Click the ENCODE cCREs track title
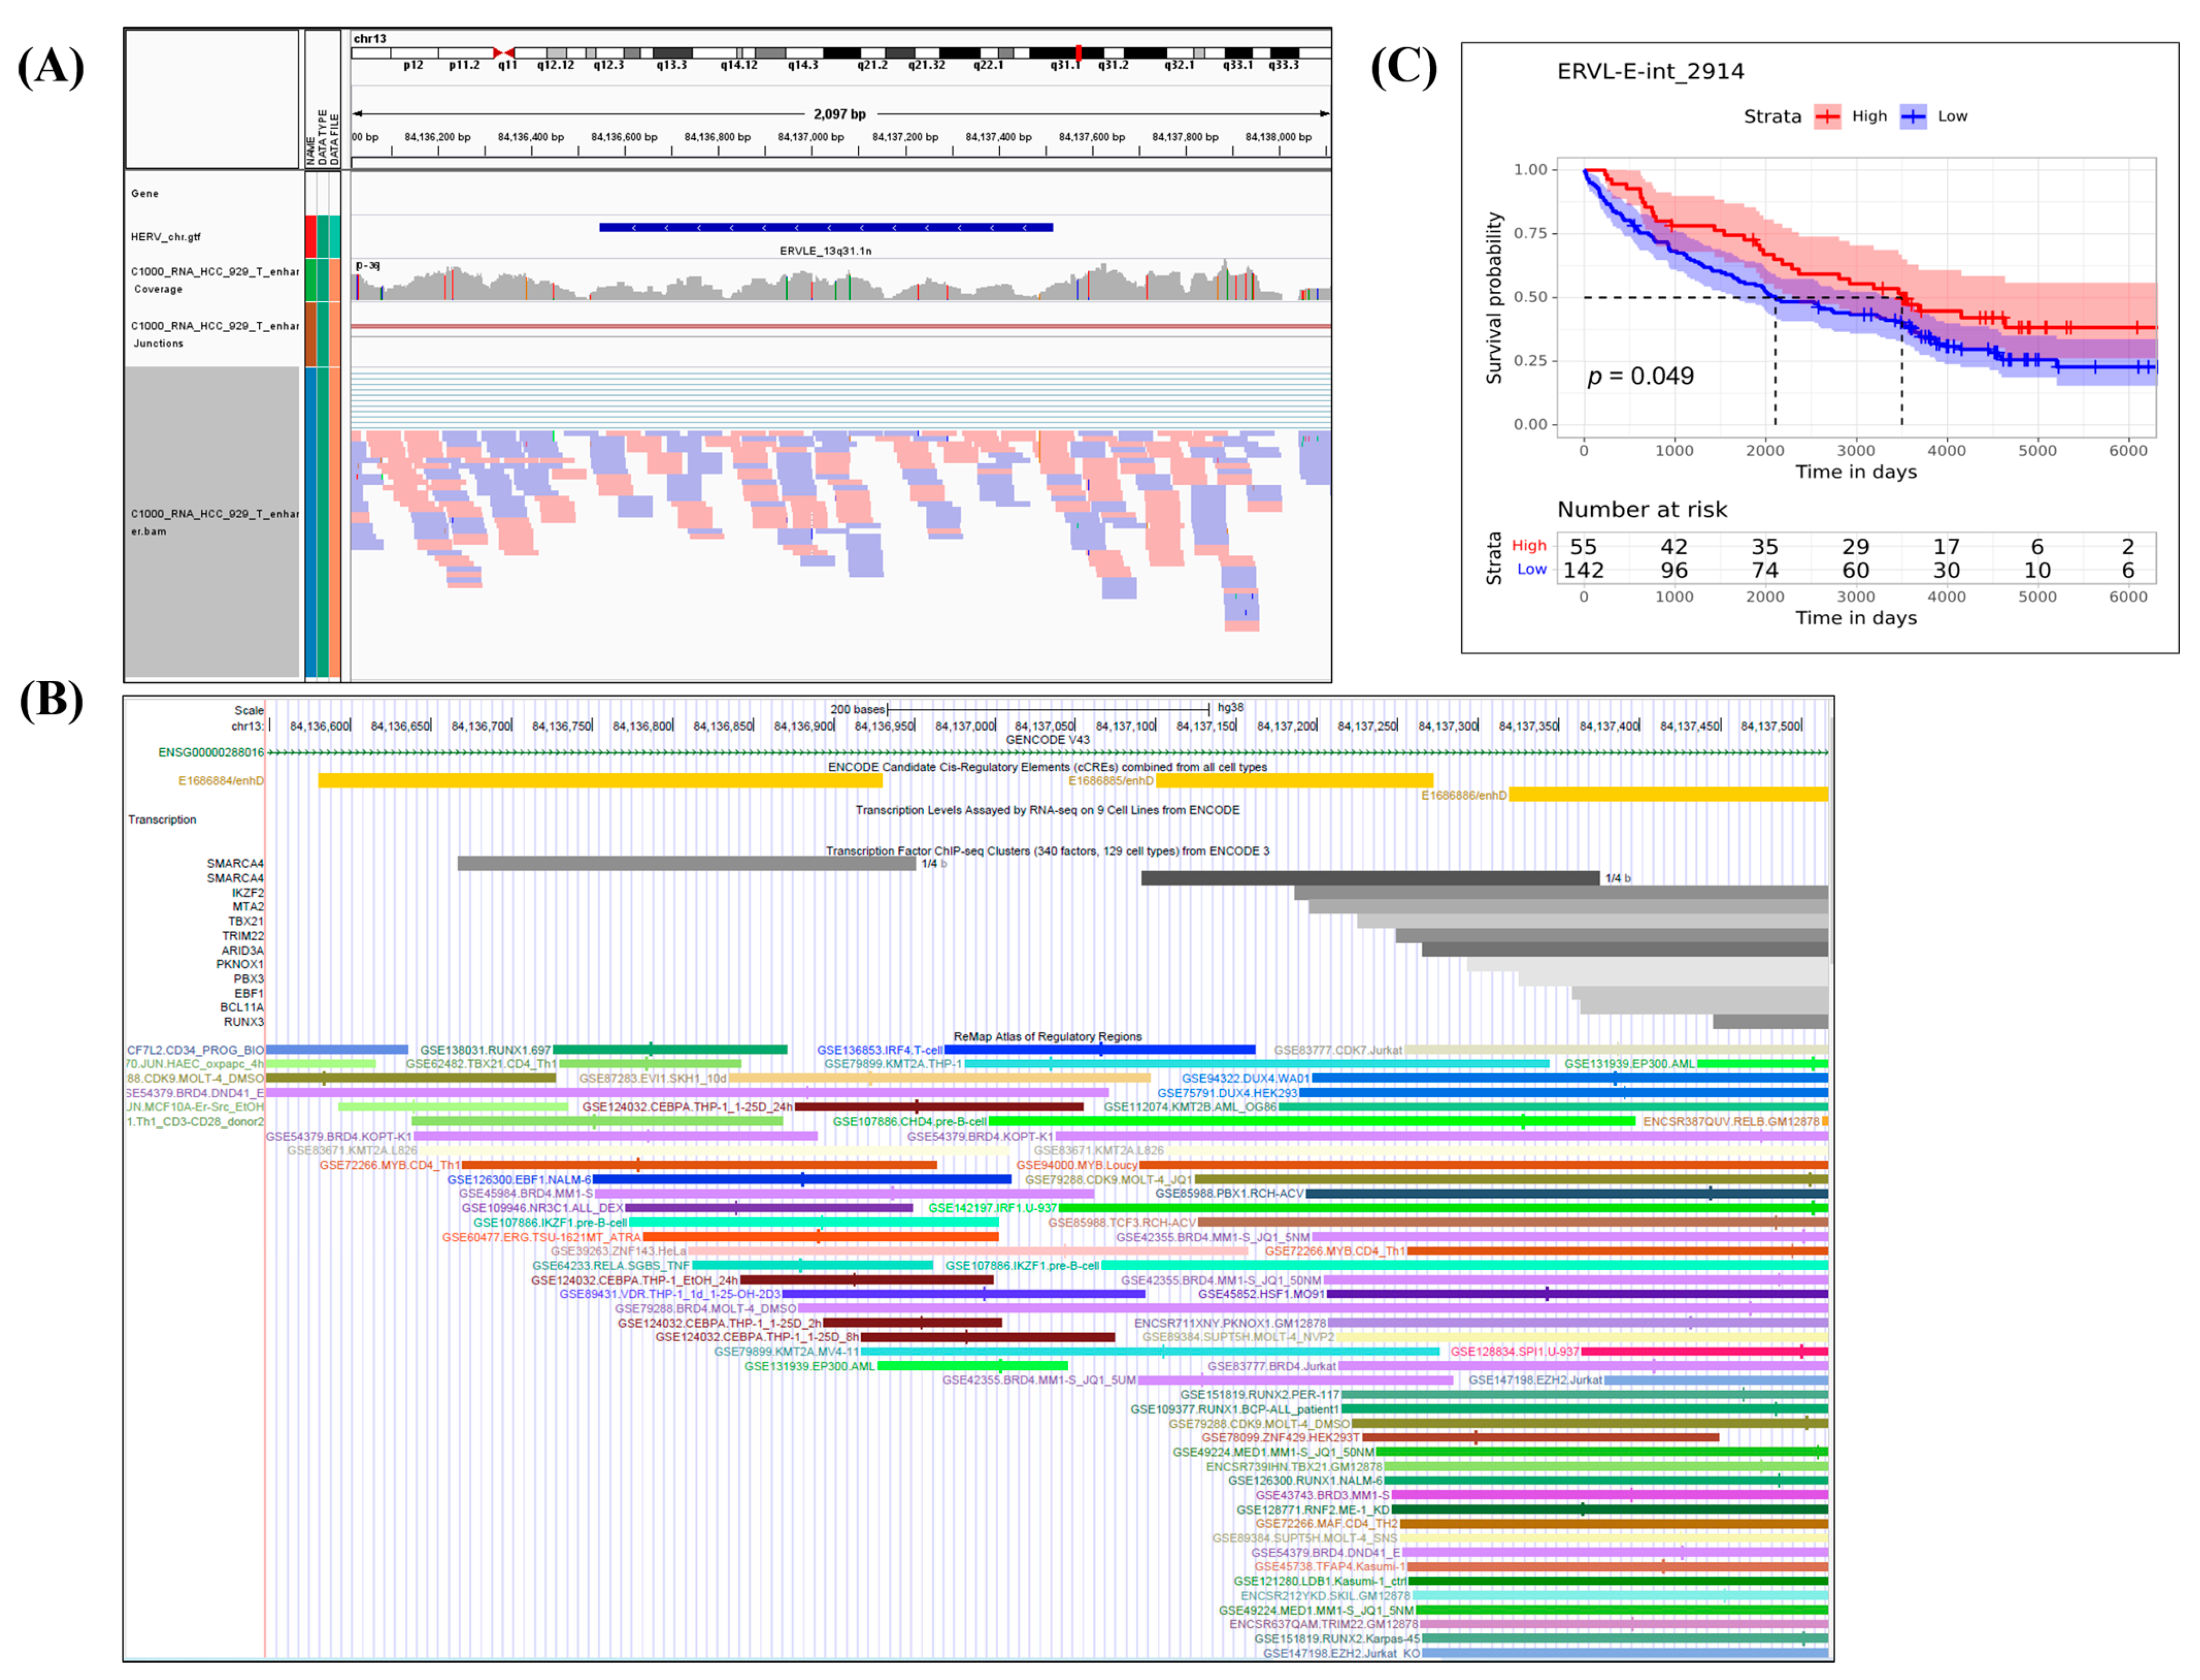 click(x=1047, y=767)
